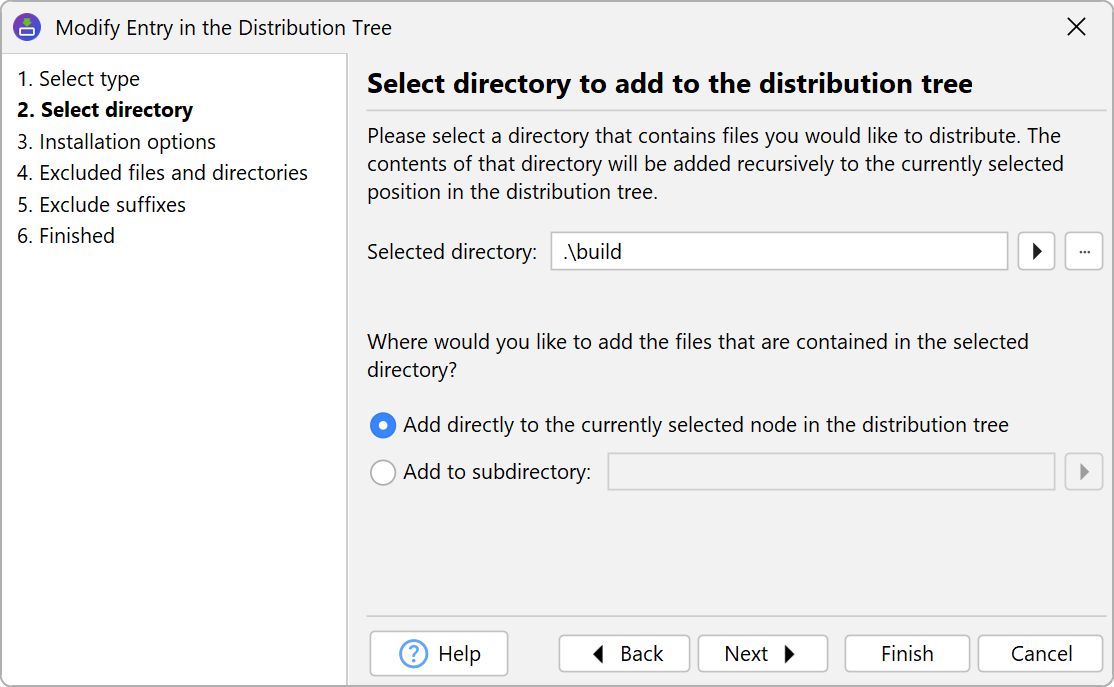The image size is (1114, 687).
Task: Click the subdirectory name text field
Action: (830, 472)
